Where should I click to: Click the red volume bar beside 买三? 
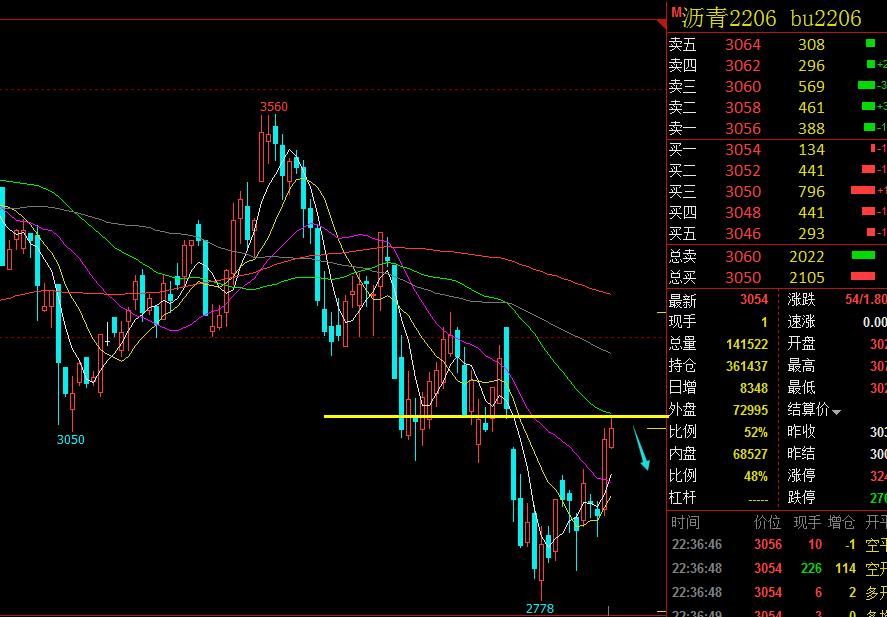pyautogui.click(x=863, y=191)
